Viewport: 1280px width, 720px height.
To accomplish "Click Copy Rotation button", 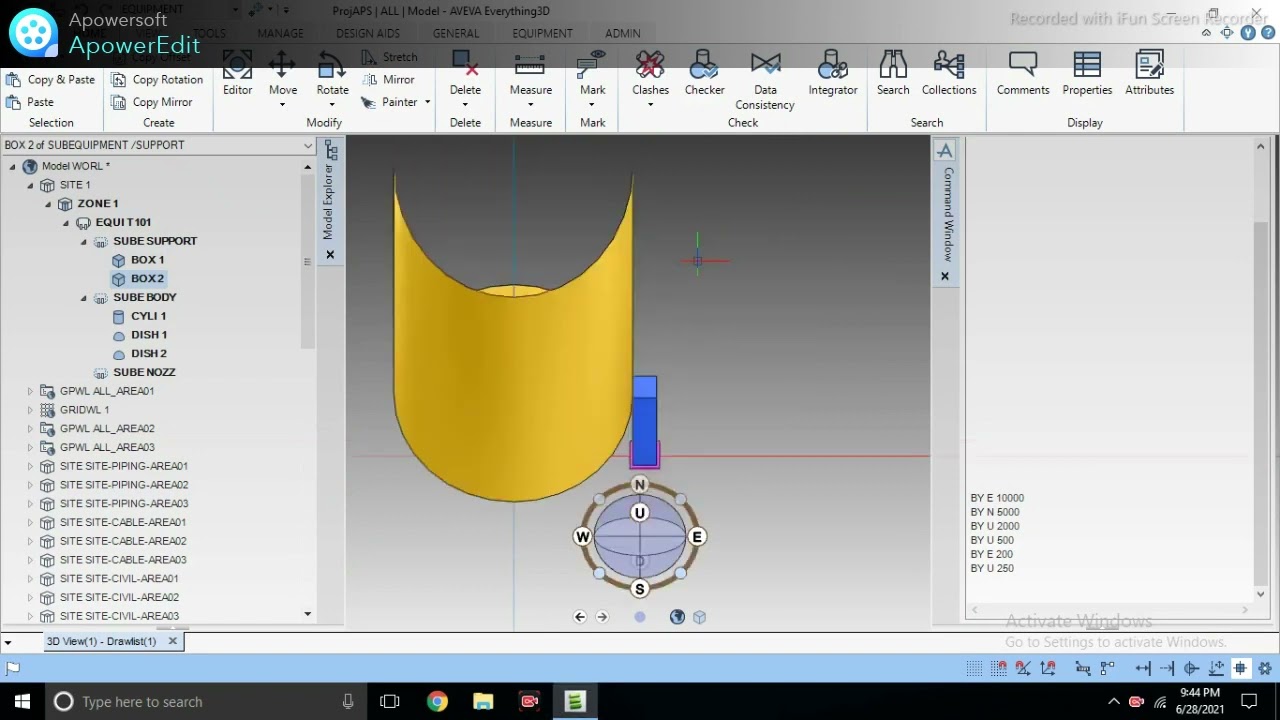I will coord(157,80).
